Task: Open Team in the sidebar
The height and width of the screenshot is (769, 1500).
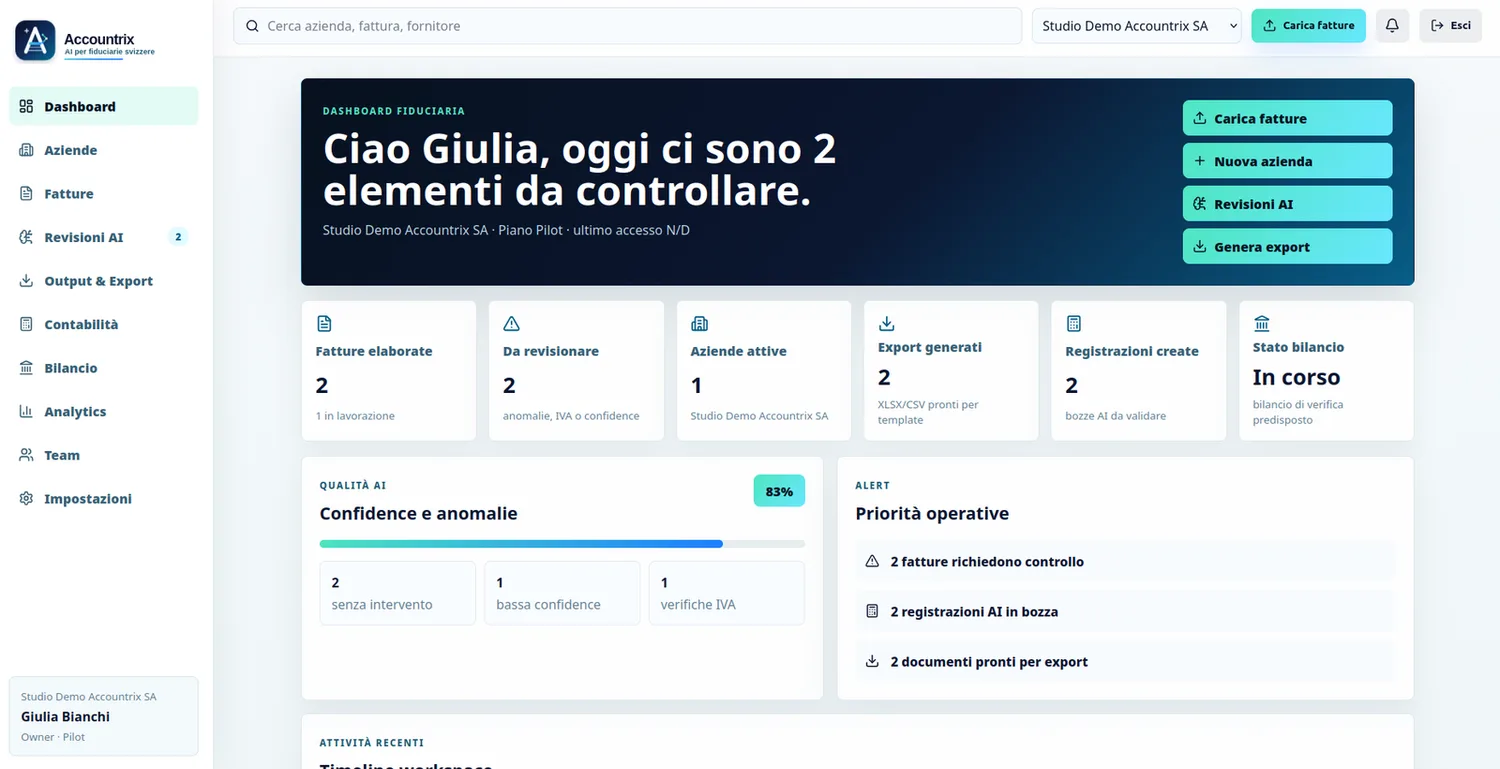Action: [x=104, y=455]
